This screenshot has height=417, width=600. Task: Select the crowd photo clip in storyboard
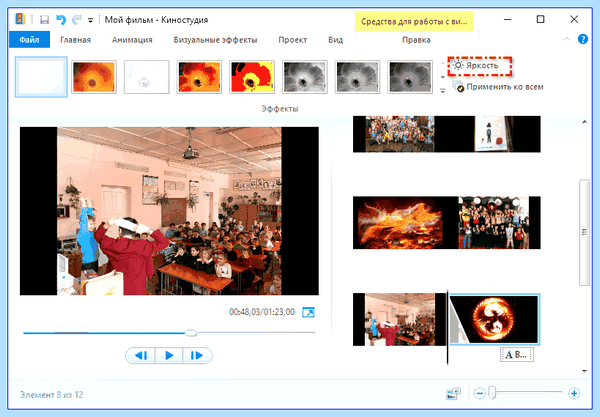click(x=400, y=134)
